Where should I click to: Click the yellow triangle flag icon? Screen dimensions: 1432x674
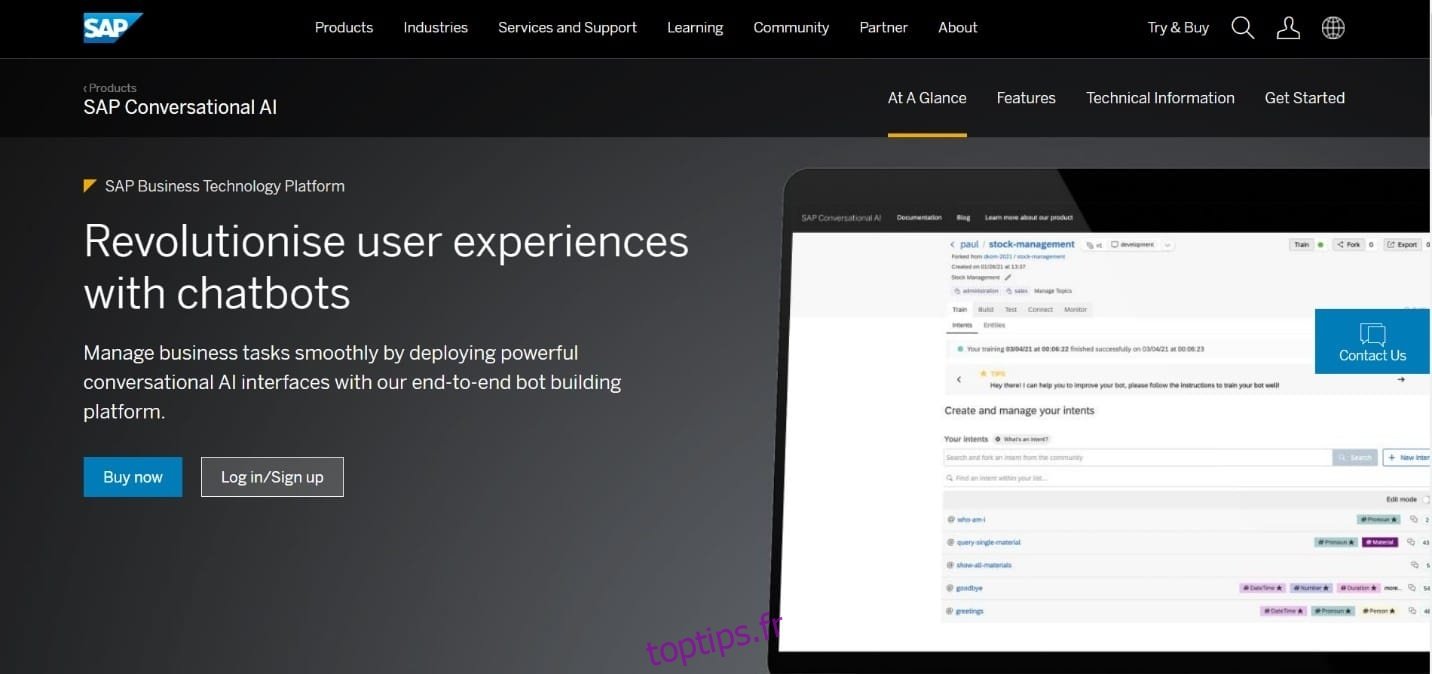click(x=90, y=186)
